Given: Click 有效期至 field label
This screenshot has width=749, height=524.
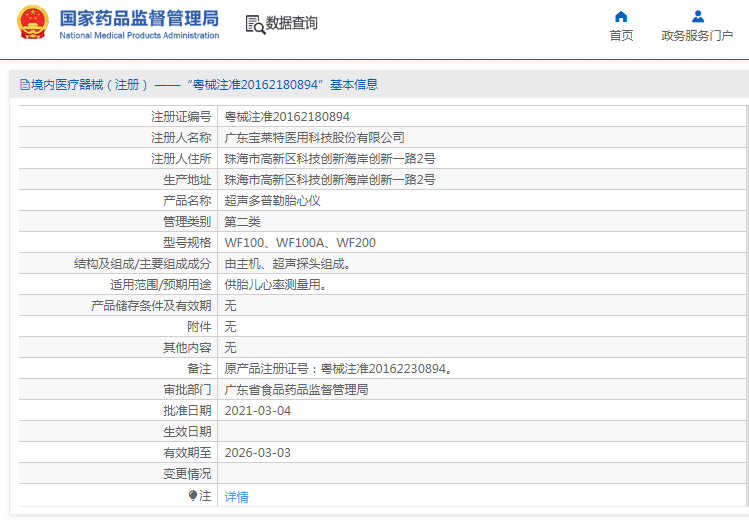Looking at the screenshot, I should tap(187, 453).
